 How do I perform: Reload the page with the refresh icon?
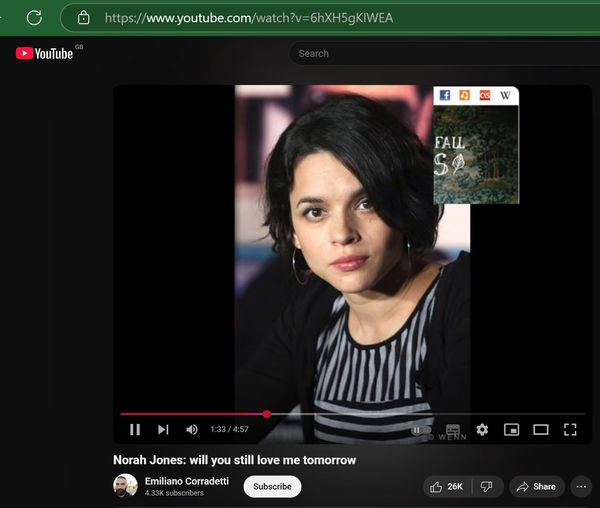tap(34, 18)
